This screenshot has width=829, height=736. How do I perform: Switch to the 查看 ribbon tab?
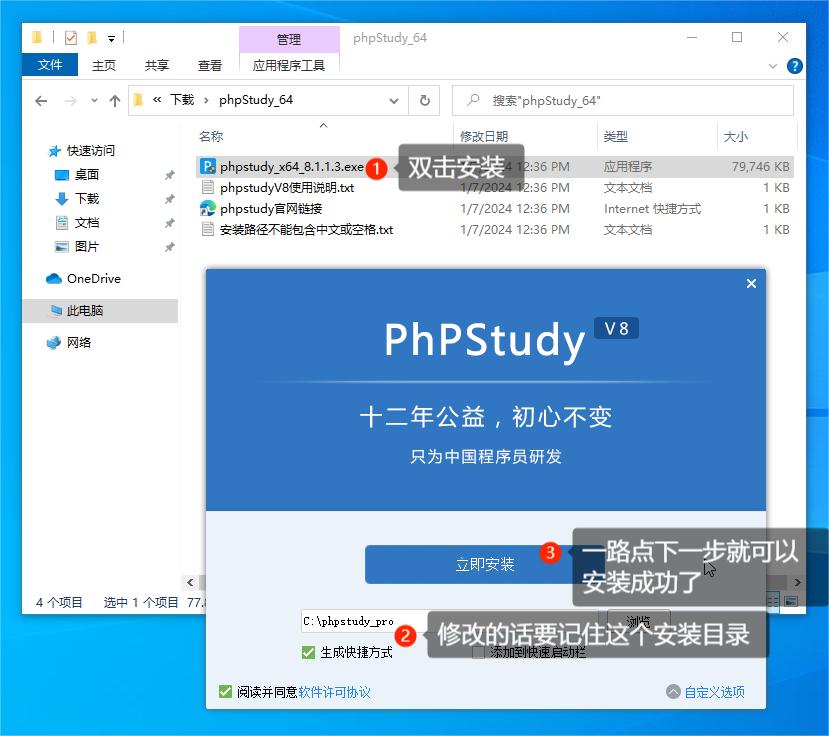pos(210,66)
